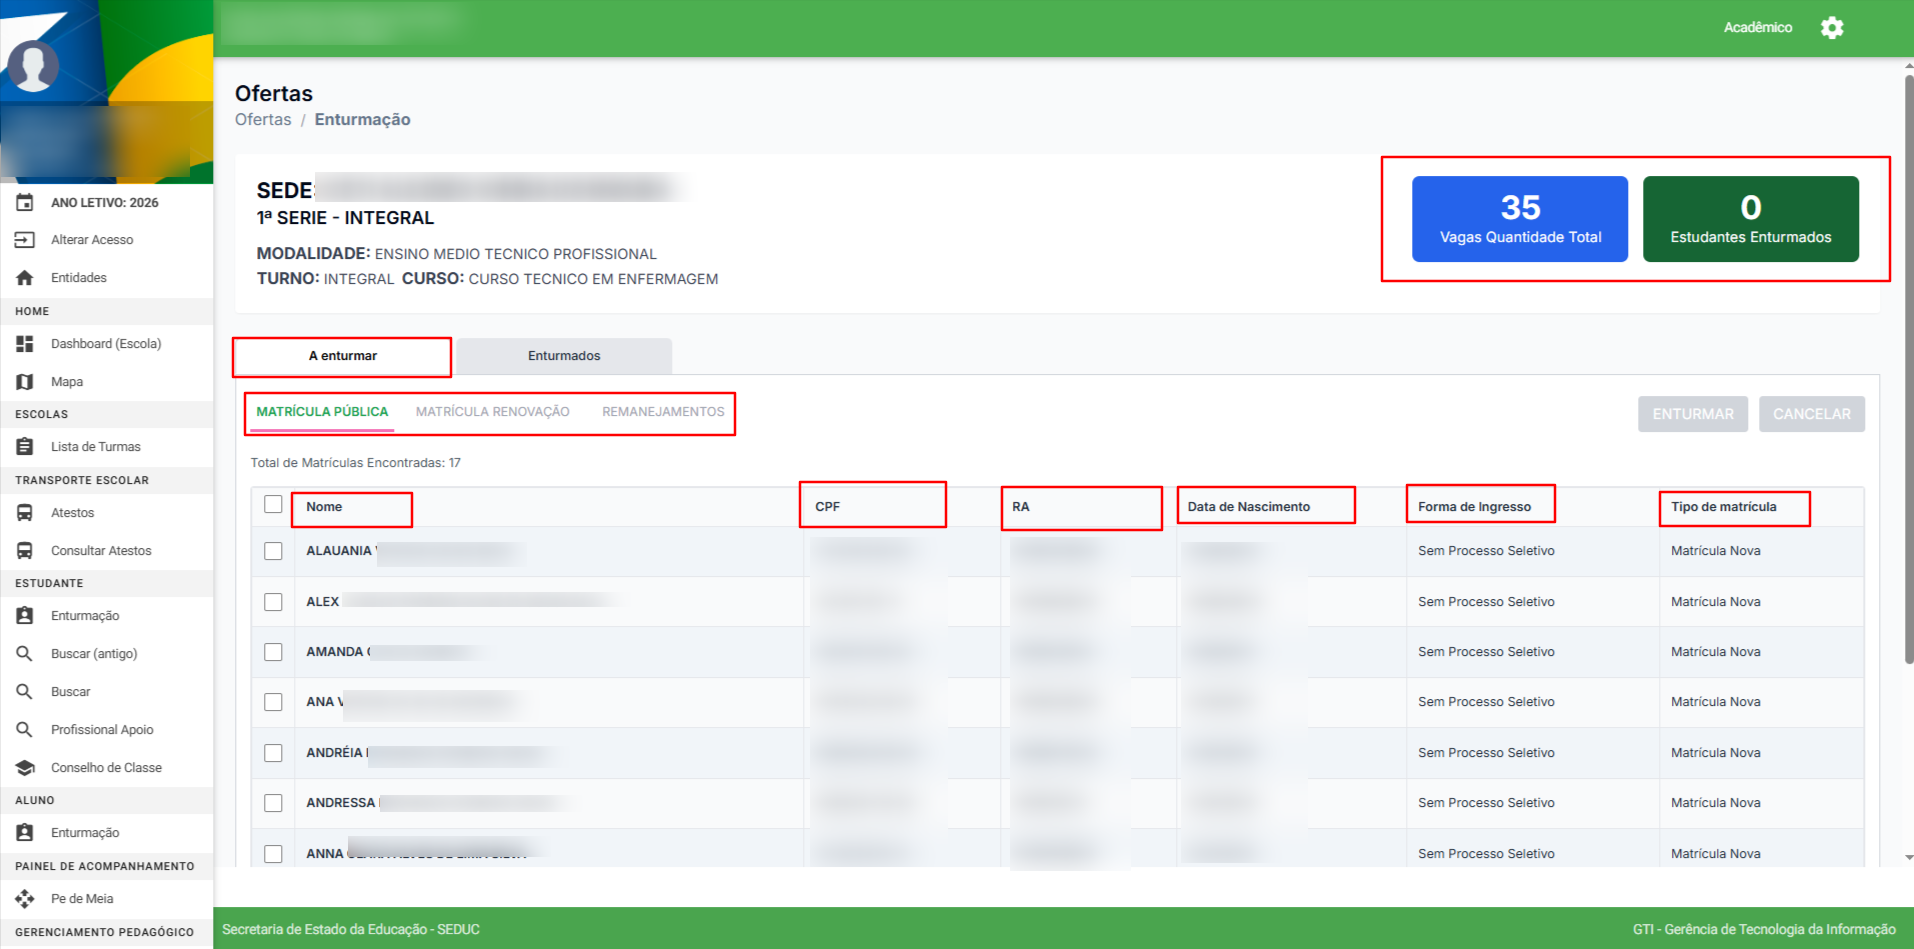This screenshot has width=1914, height=949.
Task: Click the graduation cap Conselho de Classe icon
Action: (x=25, y=768)
